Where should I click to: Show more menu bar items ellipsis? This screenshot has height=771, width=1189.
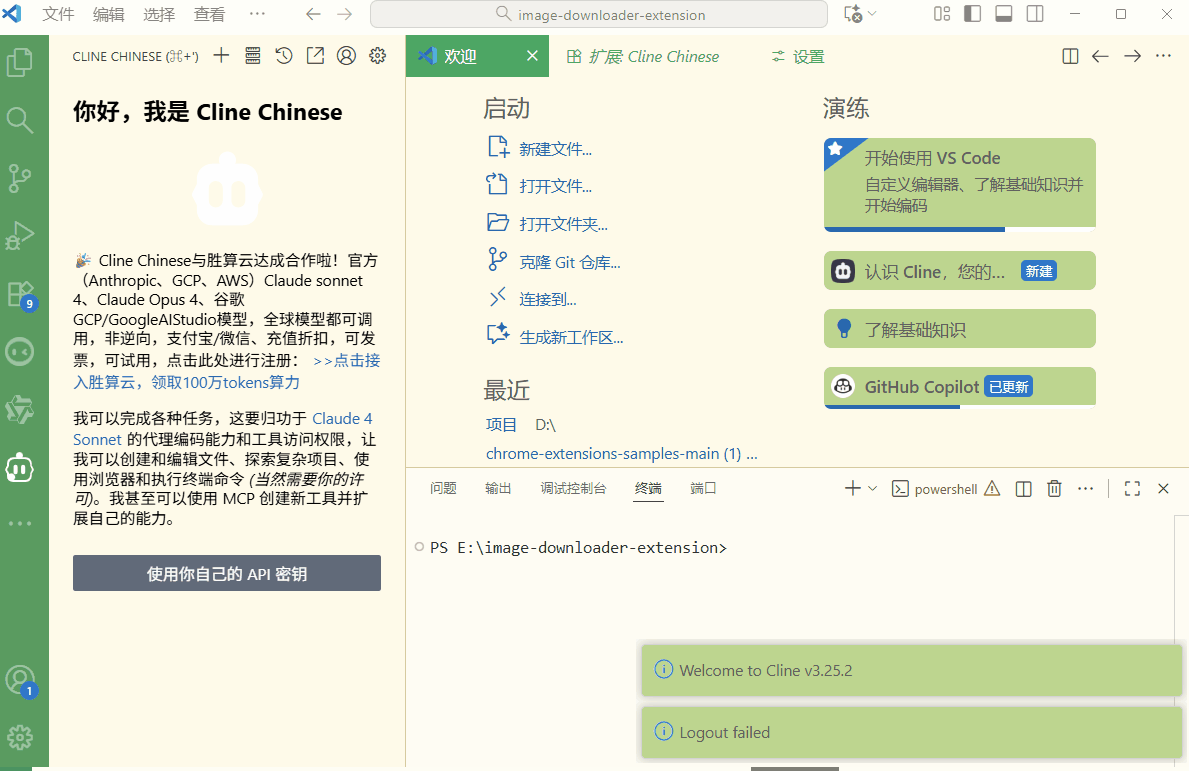coord(257,14)
